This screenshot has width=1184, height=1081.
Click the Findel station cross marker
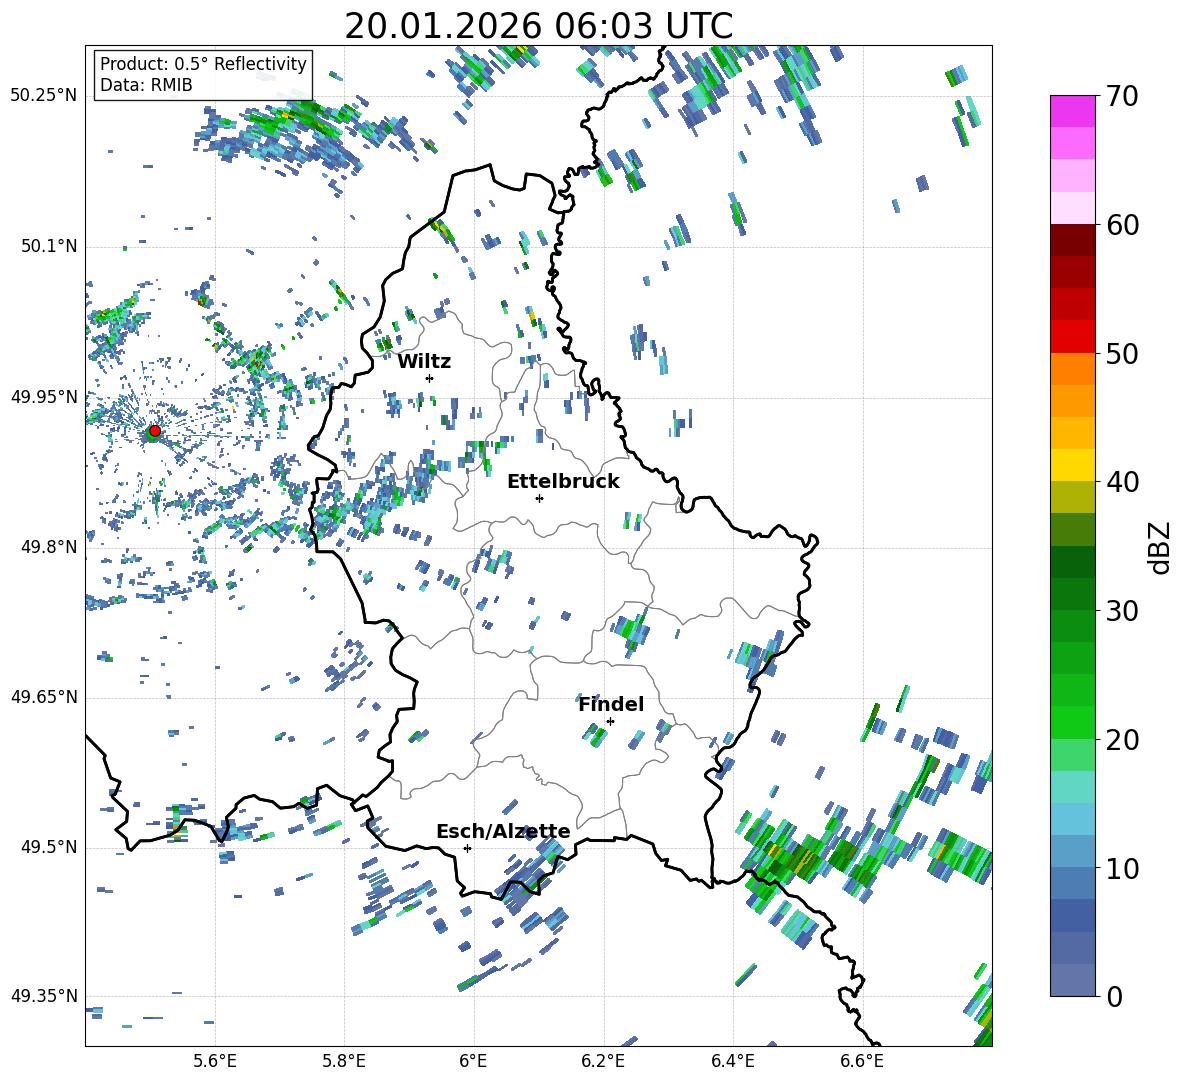(610, 721)
